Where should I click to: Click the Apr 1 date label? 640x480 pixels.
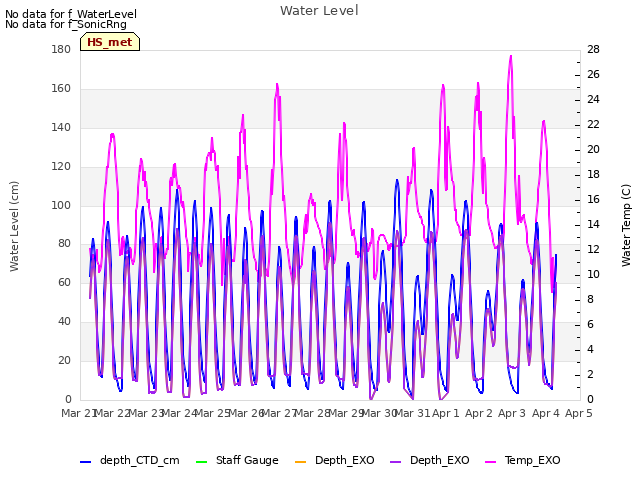(446, 413)
